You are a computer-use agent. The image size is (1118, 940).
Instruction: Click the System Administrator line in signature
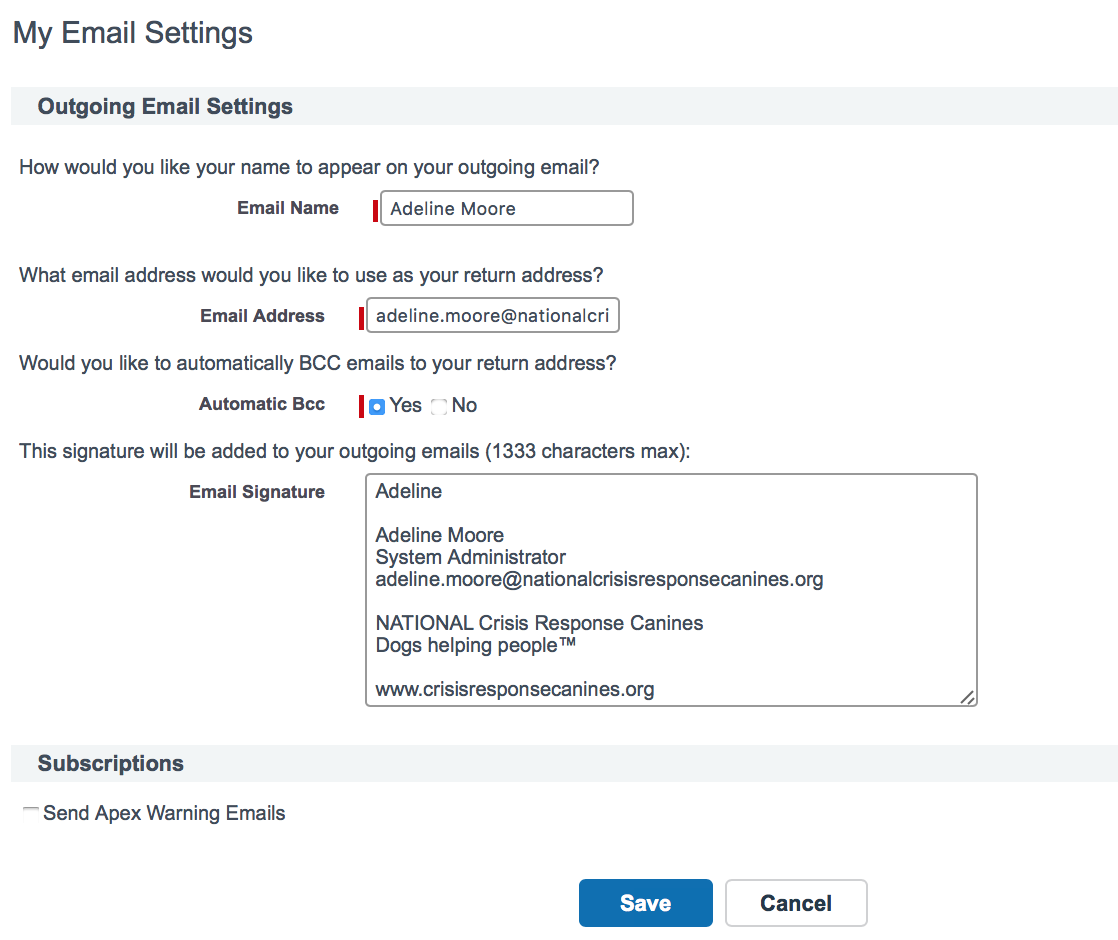[470, 557]
